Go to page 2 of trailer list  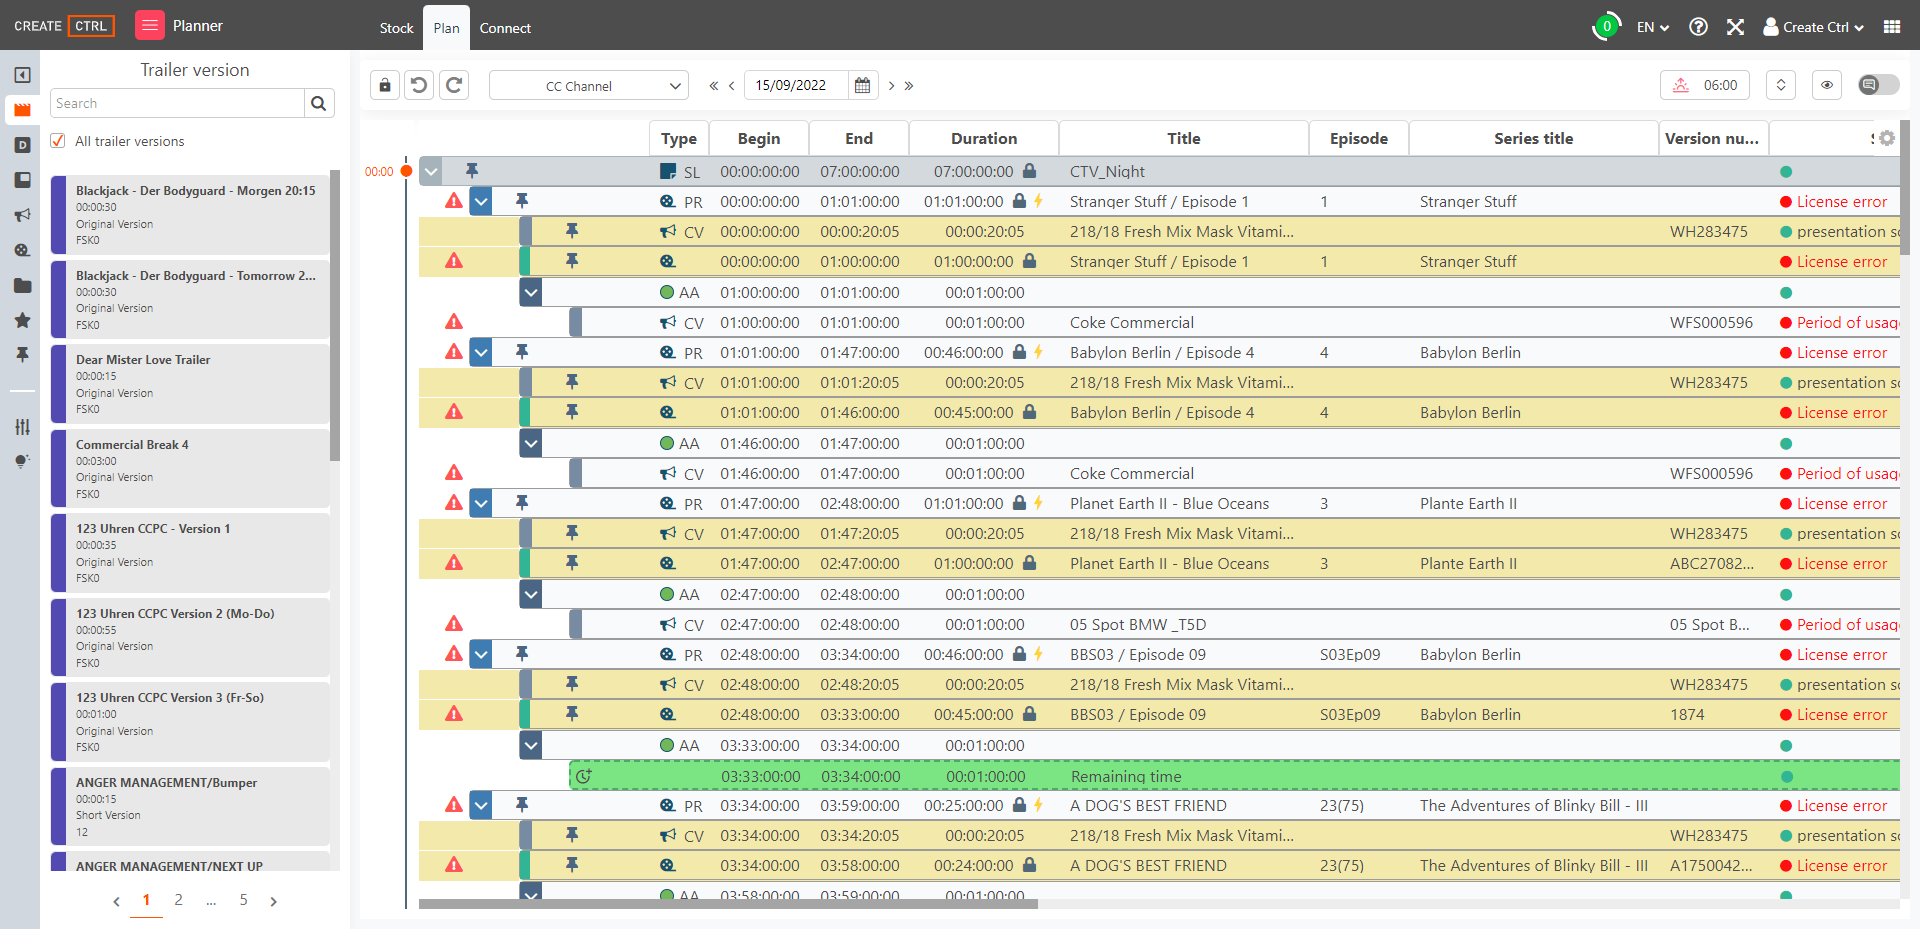(178, 900)
